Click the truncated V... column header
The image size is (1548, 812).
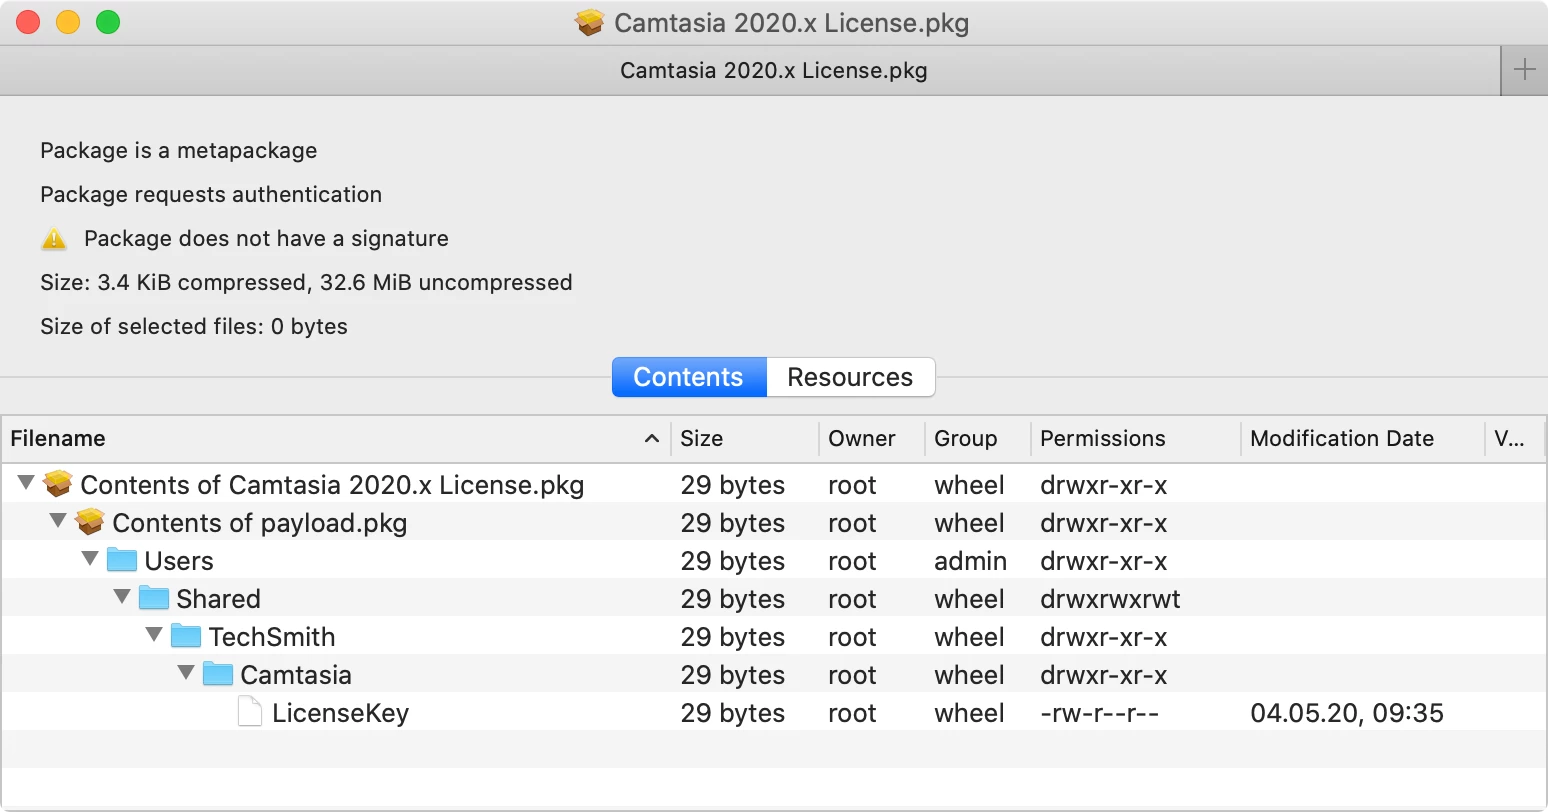[x=1514, y=439]
